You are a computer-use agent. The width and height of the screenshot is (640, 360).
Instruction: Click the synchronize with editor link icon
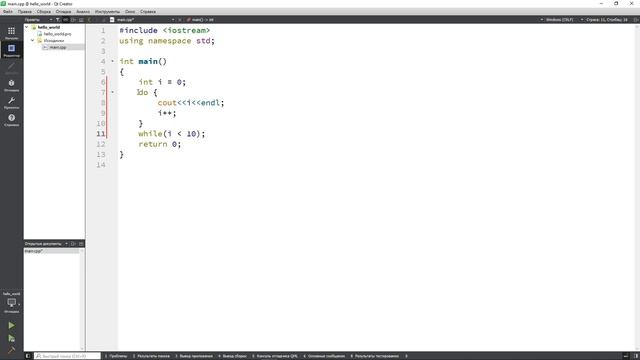[66, 20]
